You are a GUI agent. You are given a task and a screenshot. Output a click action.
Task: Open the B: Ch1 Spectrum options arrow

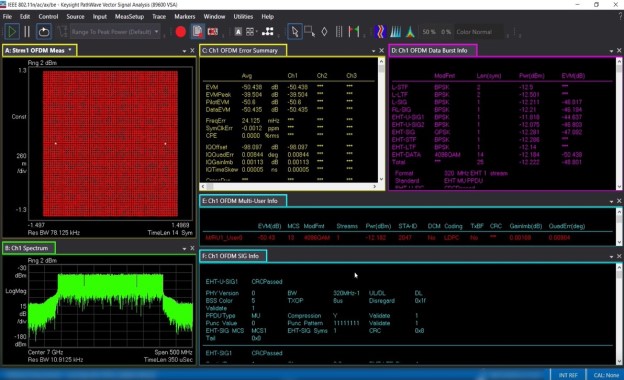pyautogui.click(x=184, y=248)
